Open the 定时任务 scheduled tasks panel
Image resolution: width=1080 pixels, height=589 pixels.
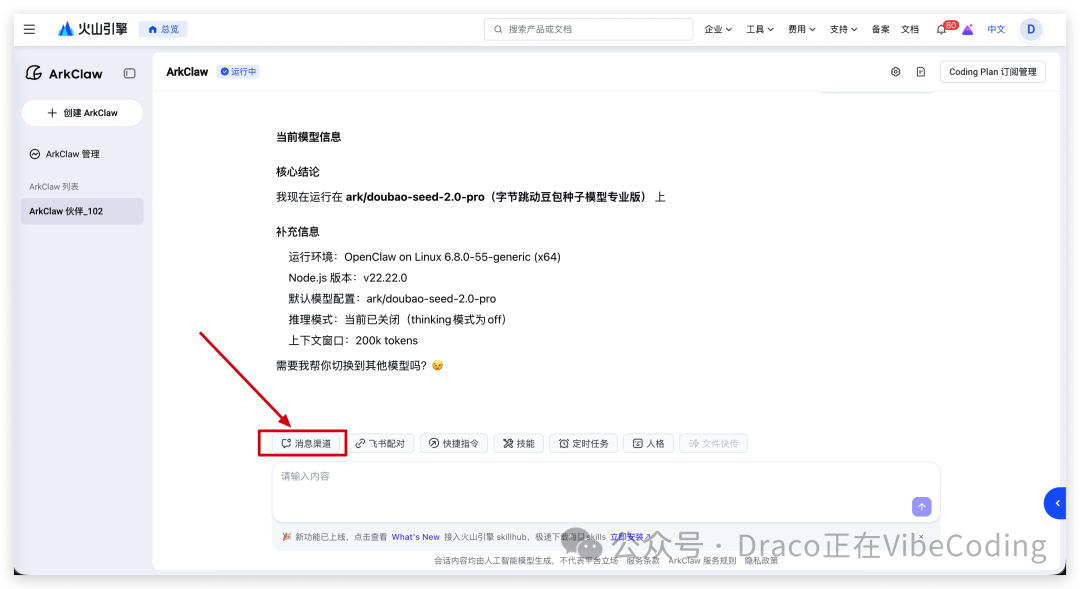583,443
